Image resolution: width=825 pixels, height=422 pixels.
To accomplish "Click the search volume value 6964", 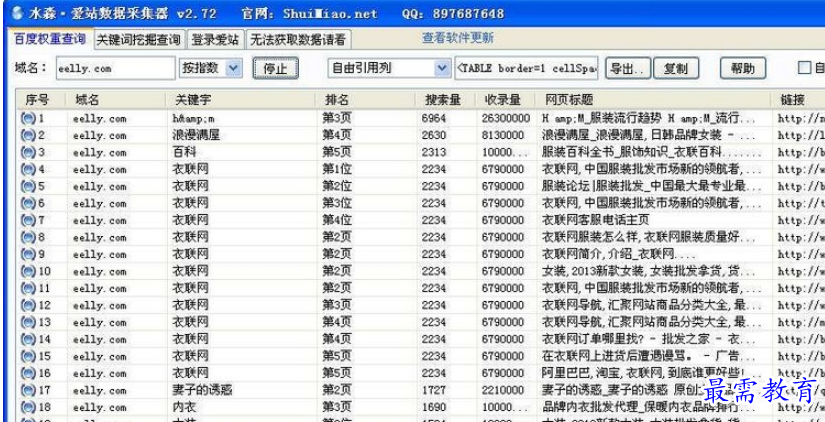I will [434, 118].
